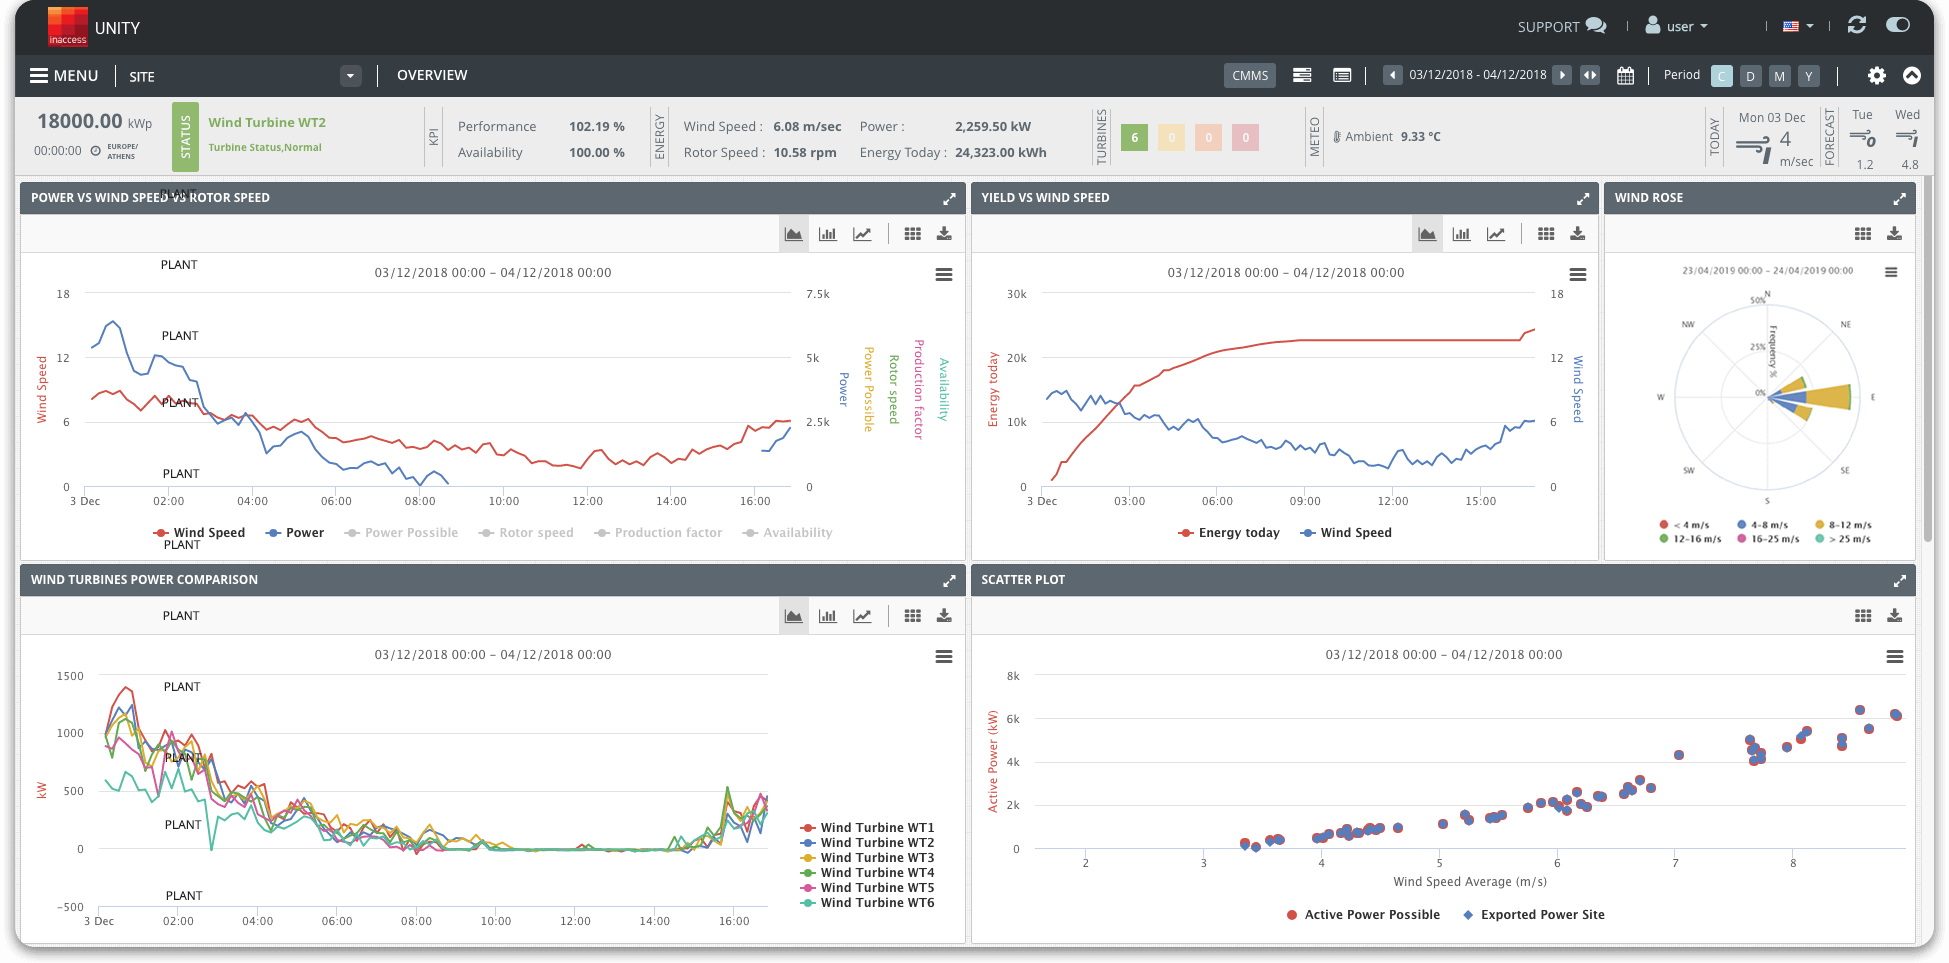Download Power Comparison data

944,616
